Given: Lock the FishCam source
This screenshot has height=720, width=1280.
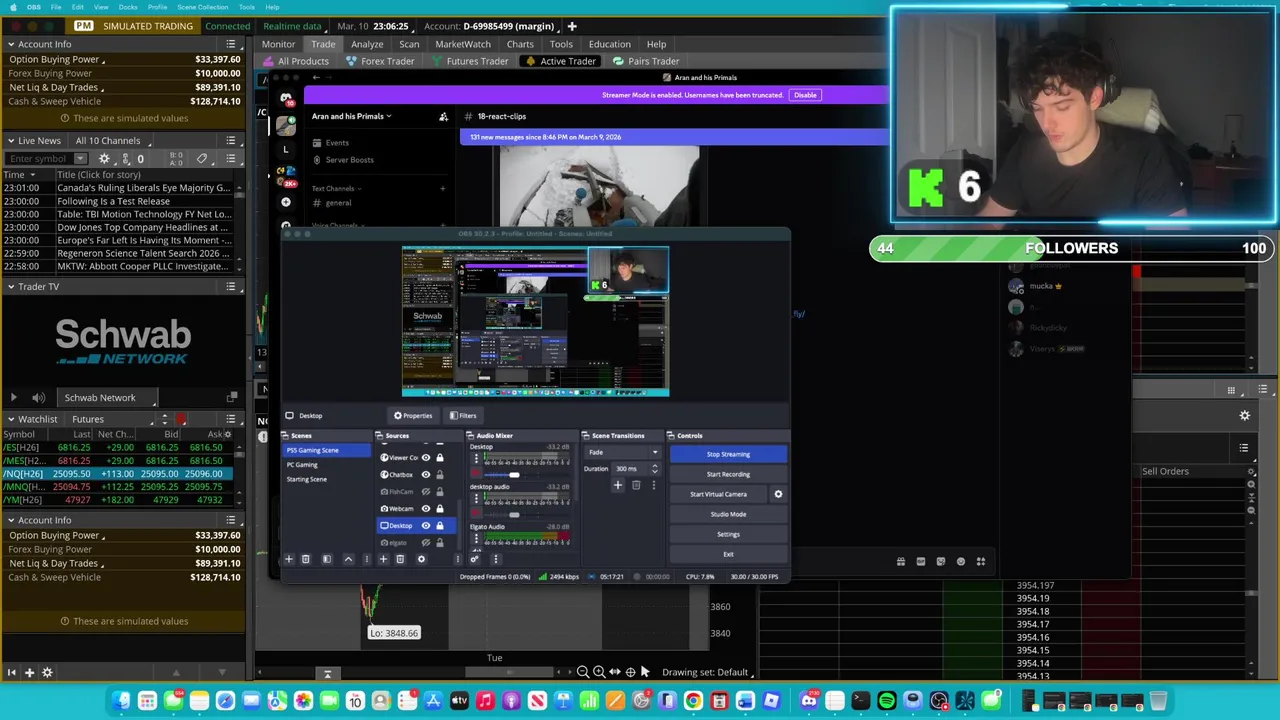Looking at the screenshot, I should coord(439,492).
